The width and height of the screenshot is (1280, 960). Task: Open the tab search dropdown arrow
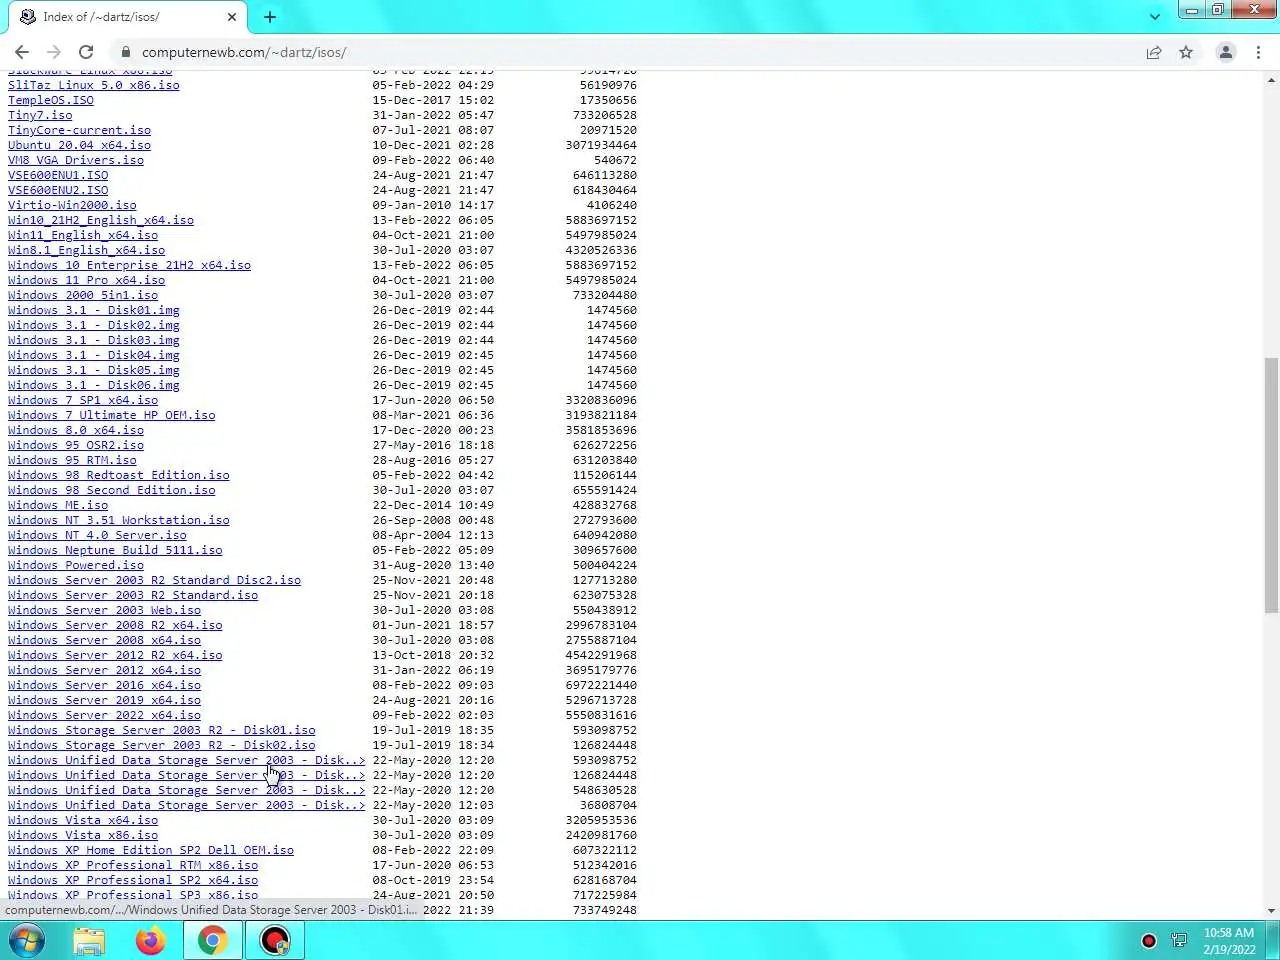[x=1154, y=17]
